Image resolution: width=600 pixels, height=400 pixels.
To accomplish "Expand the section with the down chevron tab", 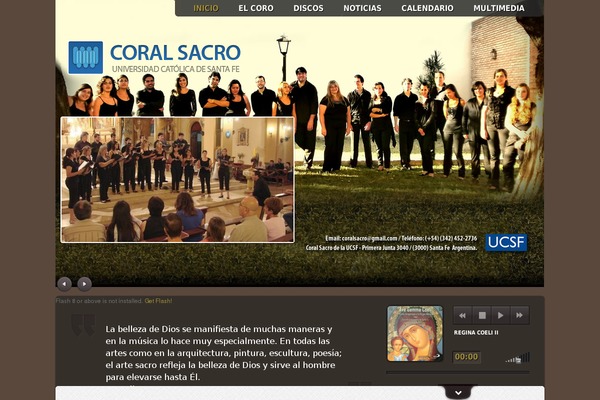I will tap(458, 392).
